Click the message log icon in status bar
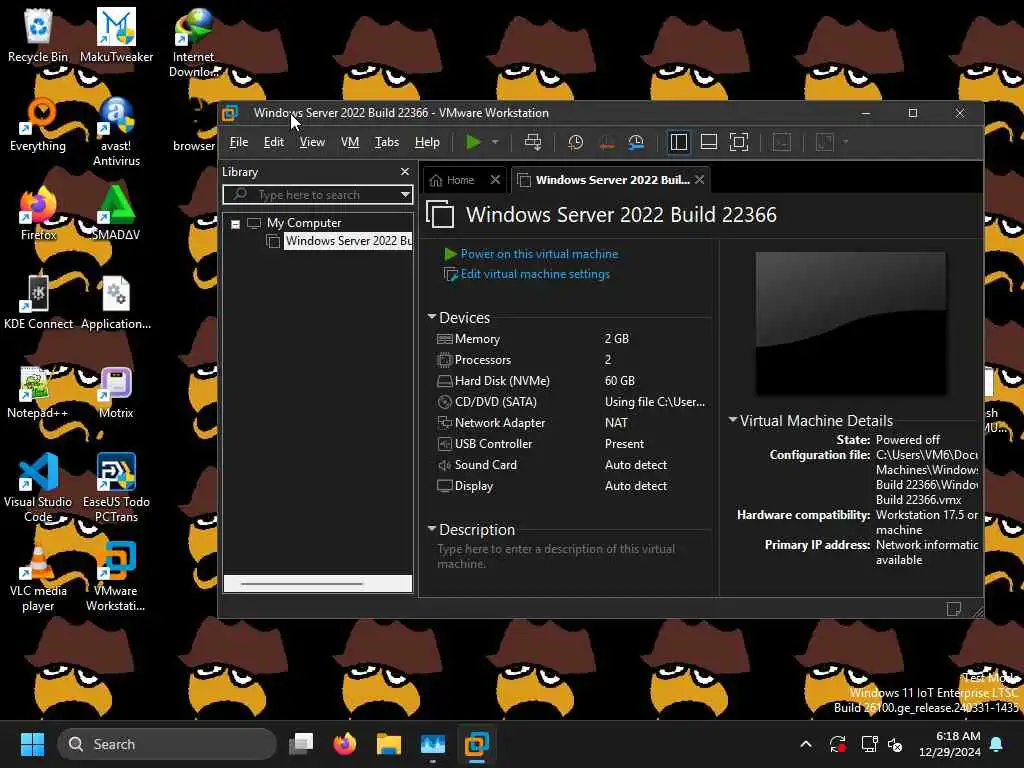The height and width of the screenshot is (768, 1024). pyautogui.click(x=953, y=609)
